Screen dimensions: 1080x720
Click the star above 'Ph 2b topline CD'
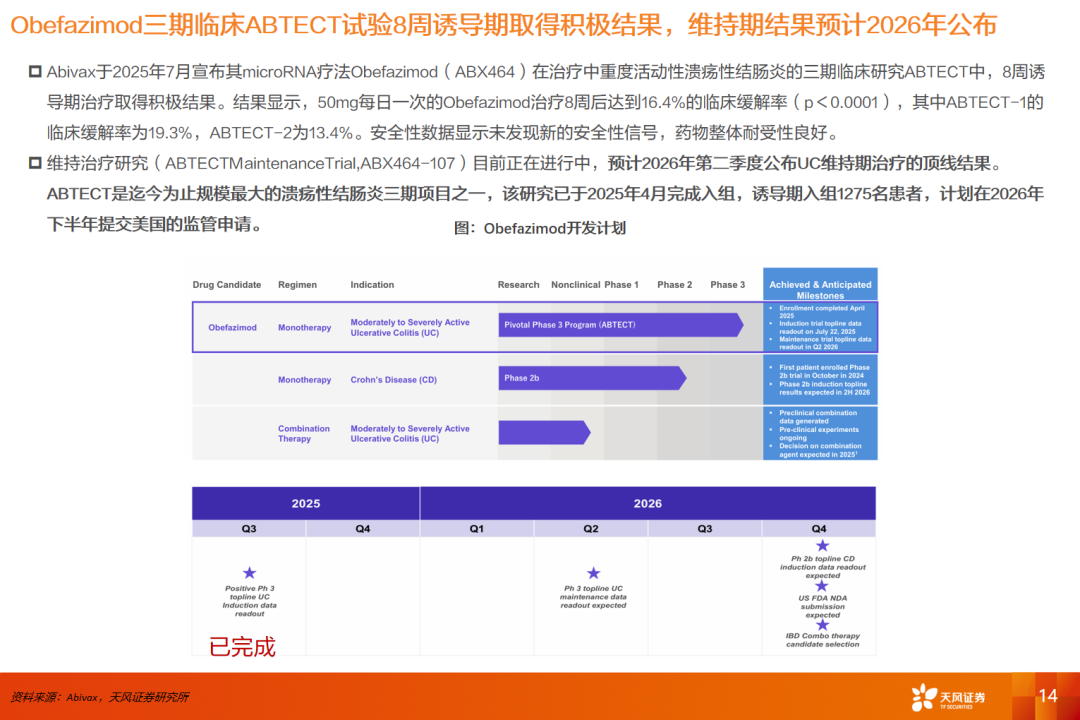pyautogui.click(x=822, y=546)
